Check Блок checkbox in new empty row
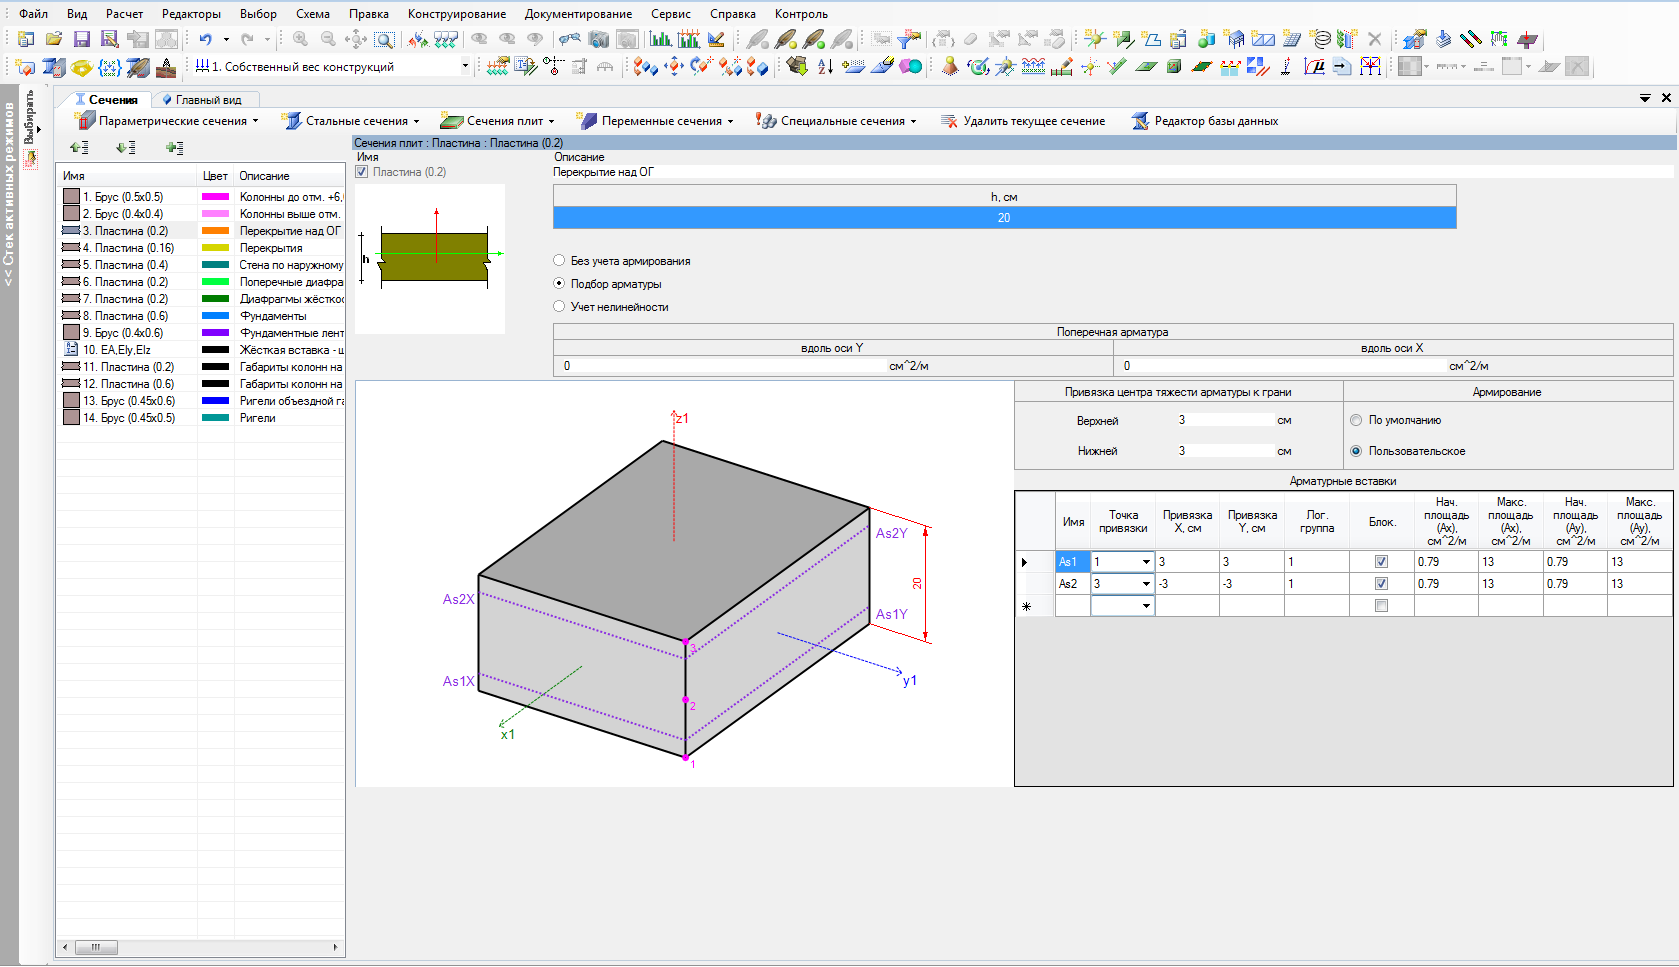 click(x=1381, y=606)
